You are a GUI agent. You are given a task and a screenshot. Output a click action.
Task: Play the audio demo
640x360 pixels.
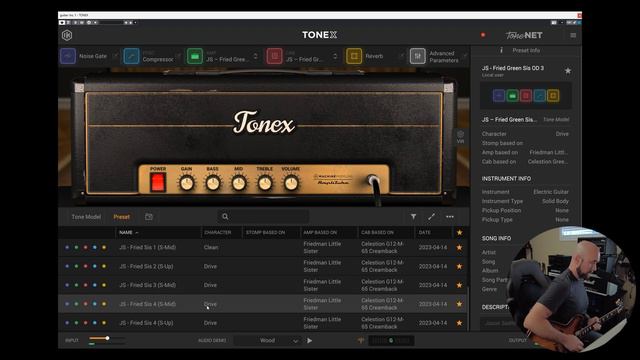point(310,340)
